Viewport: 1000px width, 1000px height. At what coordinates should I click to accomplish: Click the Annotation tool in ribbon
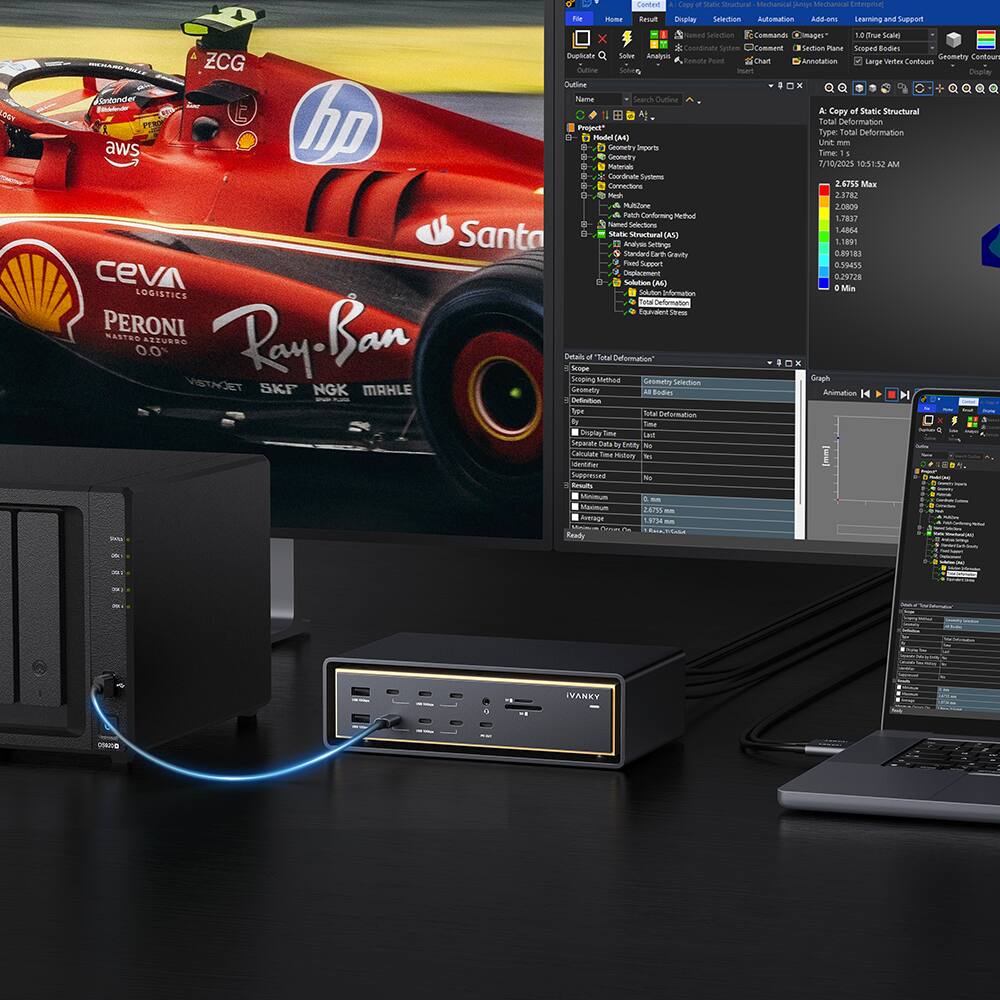point(814,61)
